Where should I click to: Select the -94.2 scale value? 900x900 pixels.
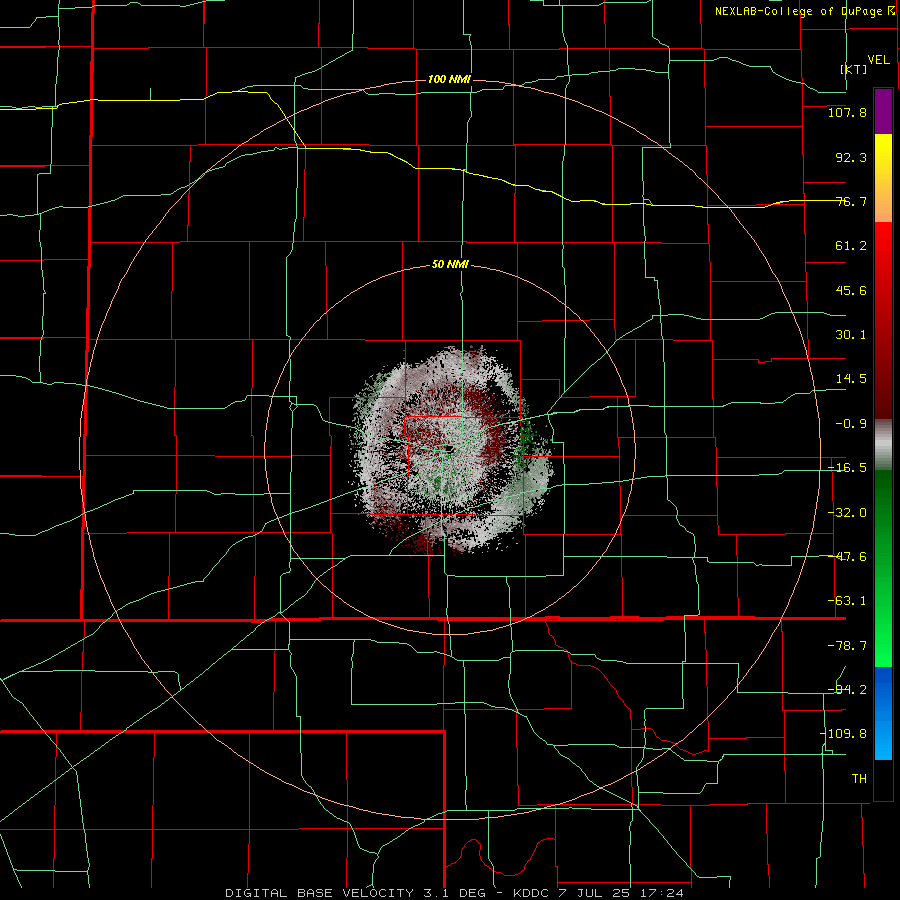point(847,690)
